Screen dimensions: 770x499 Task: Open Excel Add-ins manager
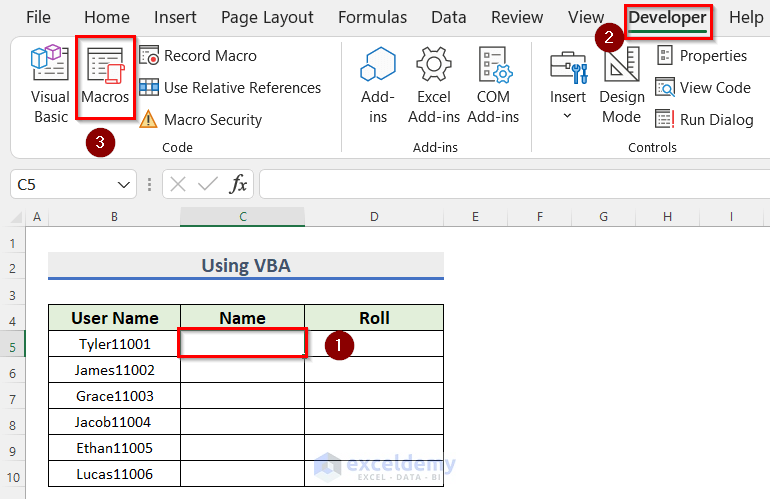click(x=434, y=85)
